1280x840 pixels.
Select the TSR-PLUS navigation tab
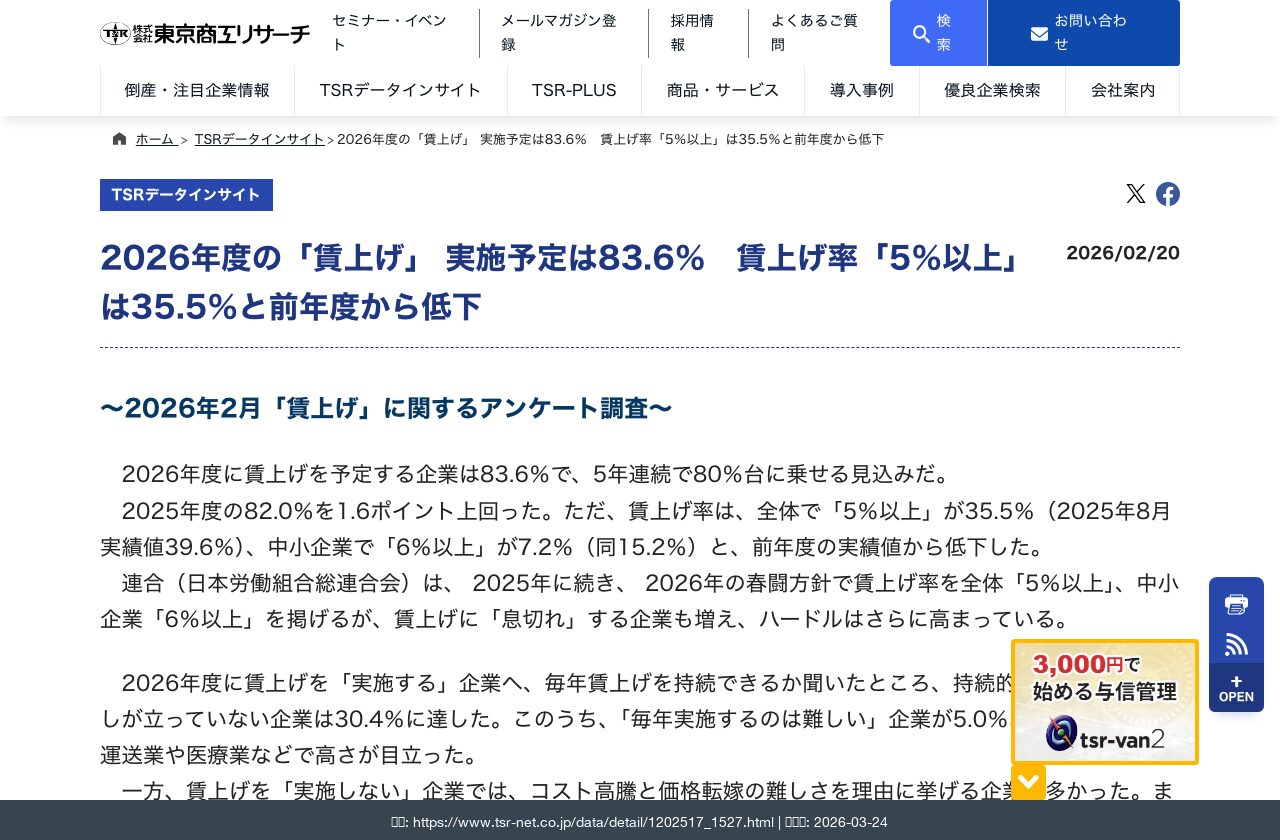(x=574, y=90)
